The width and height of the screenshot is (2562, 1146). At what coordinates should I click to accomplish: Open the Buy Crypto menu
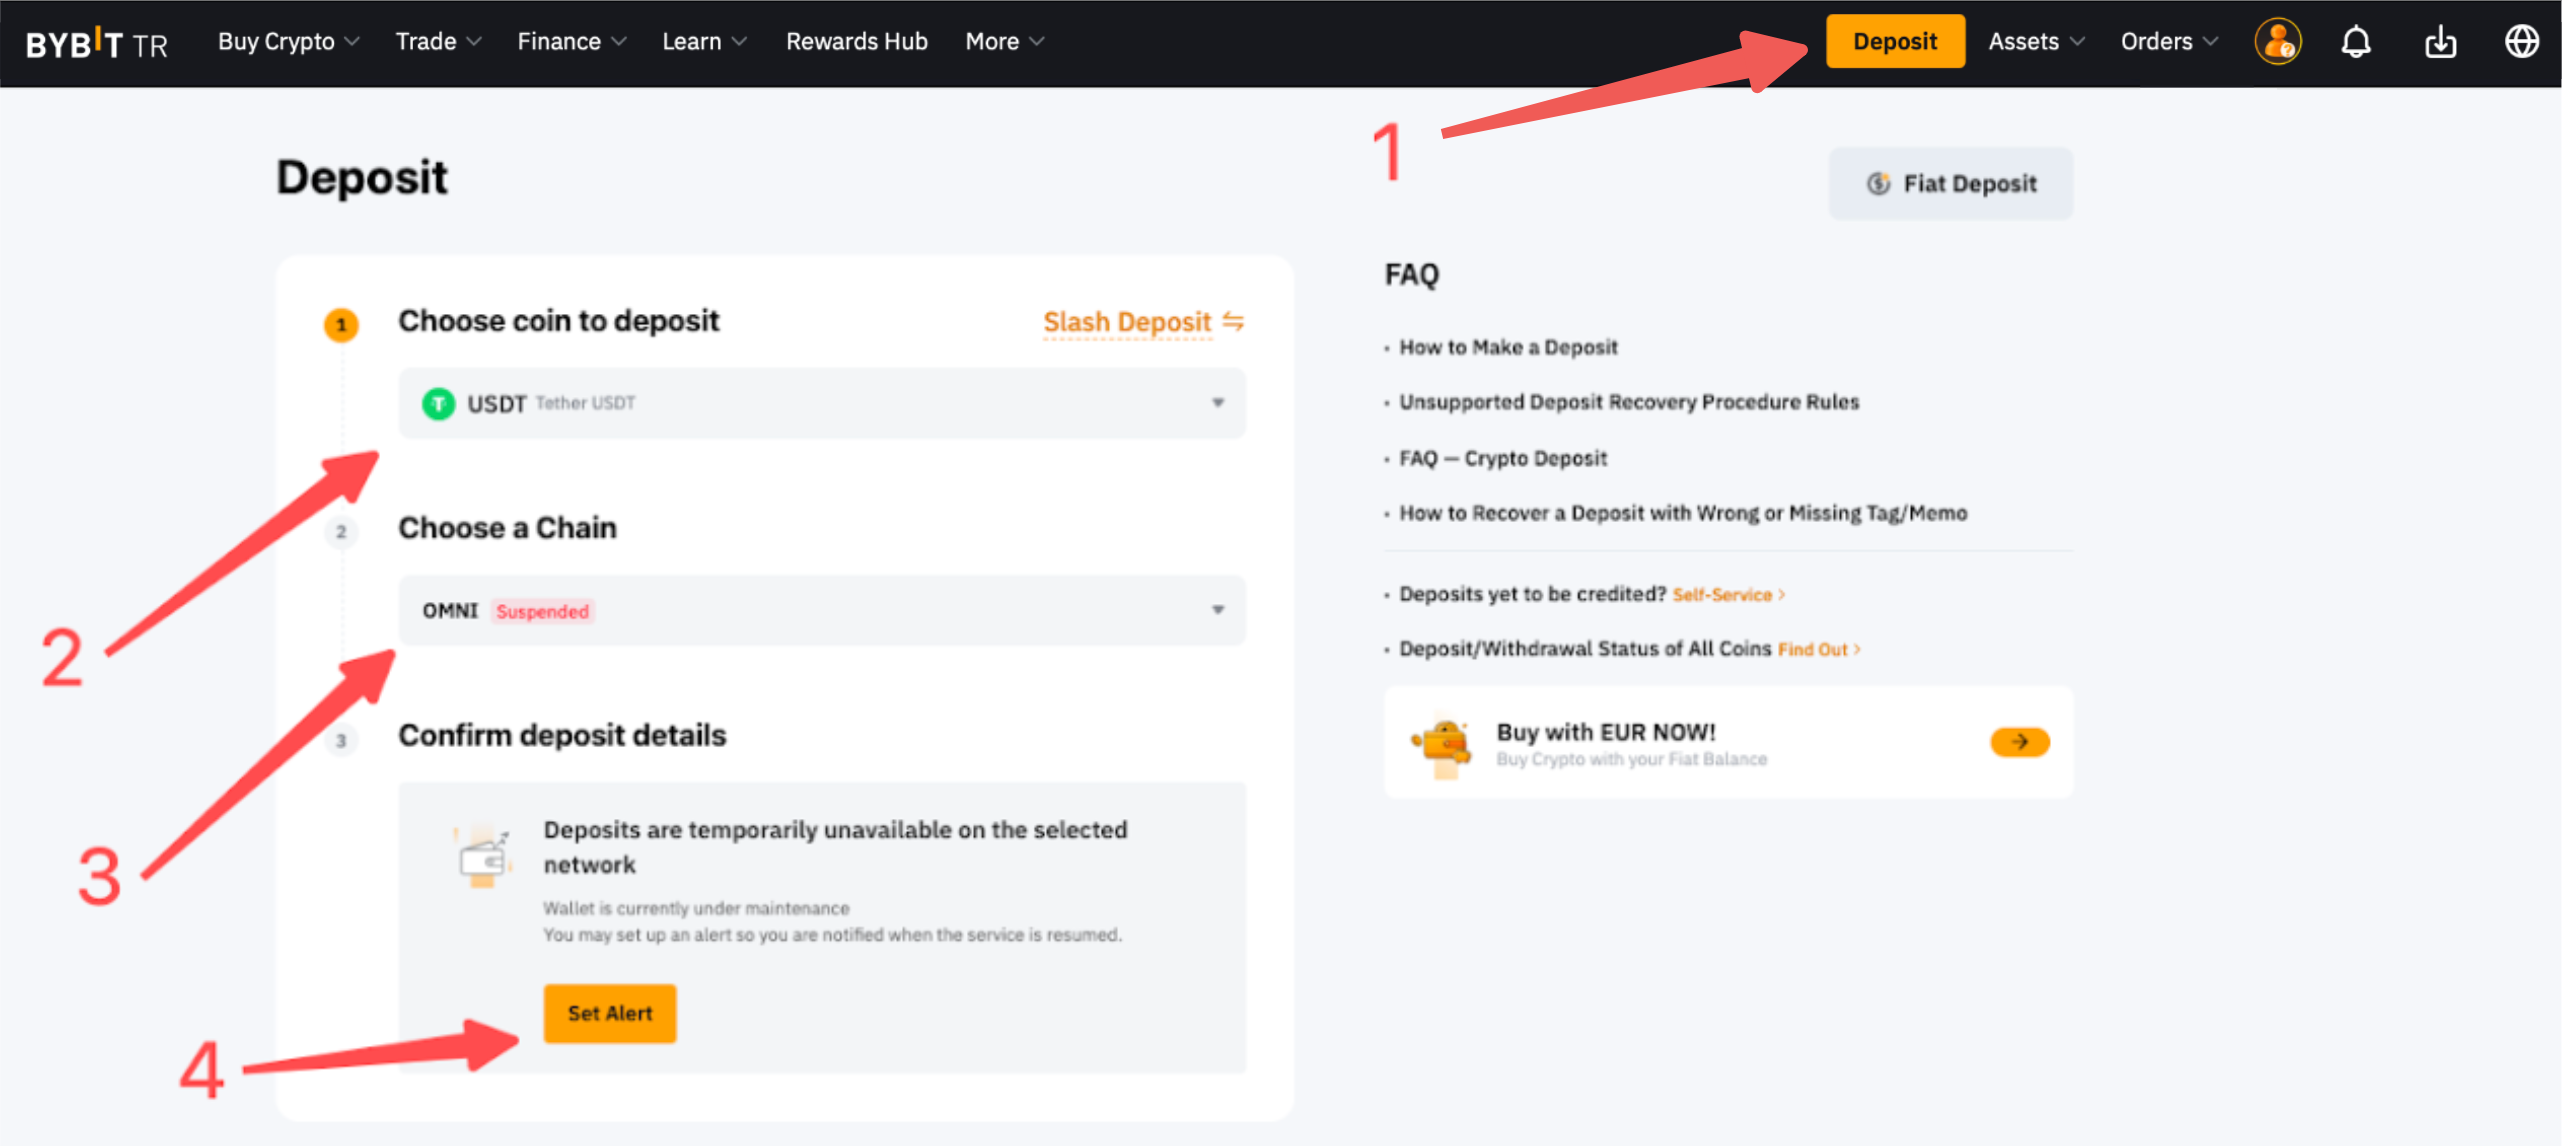click(x=288, y=42)
